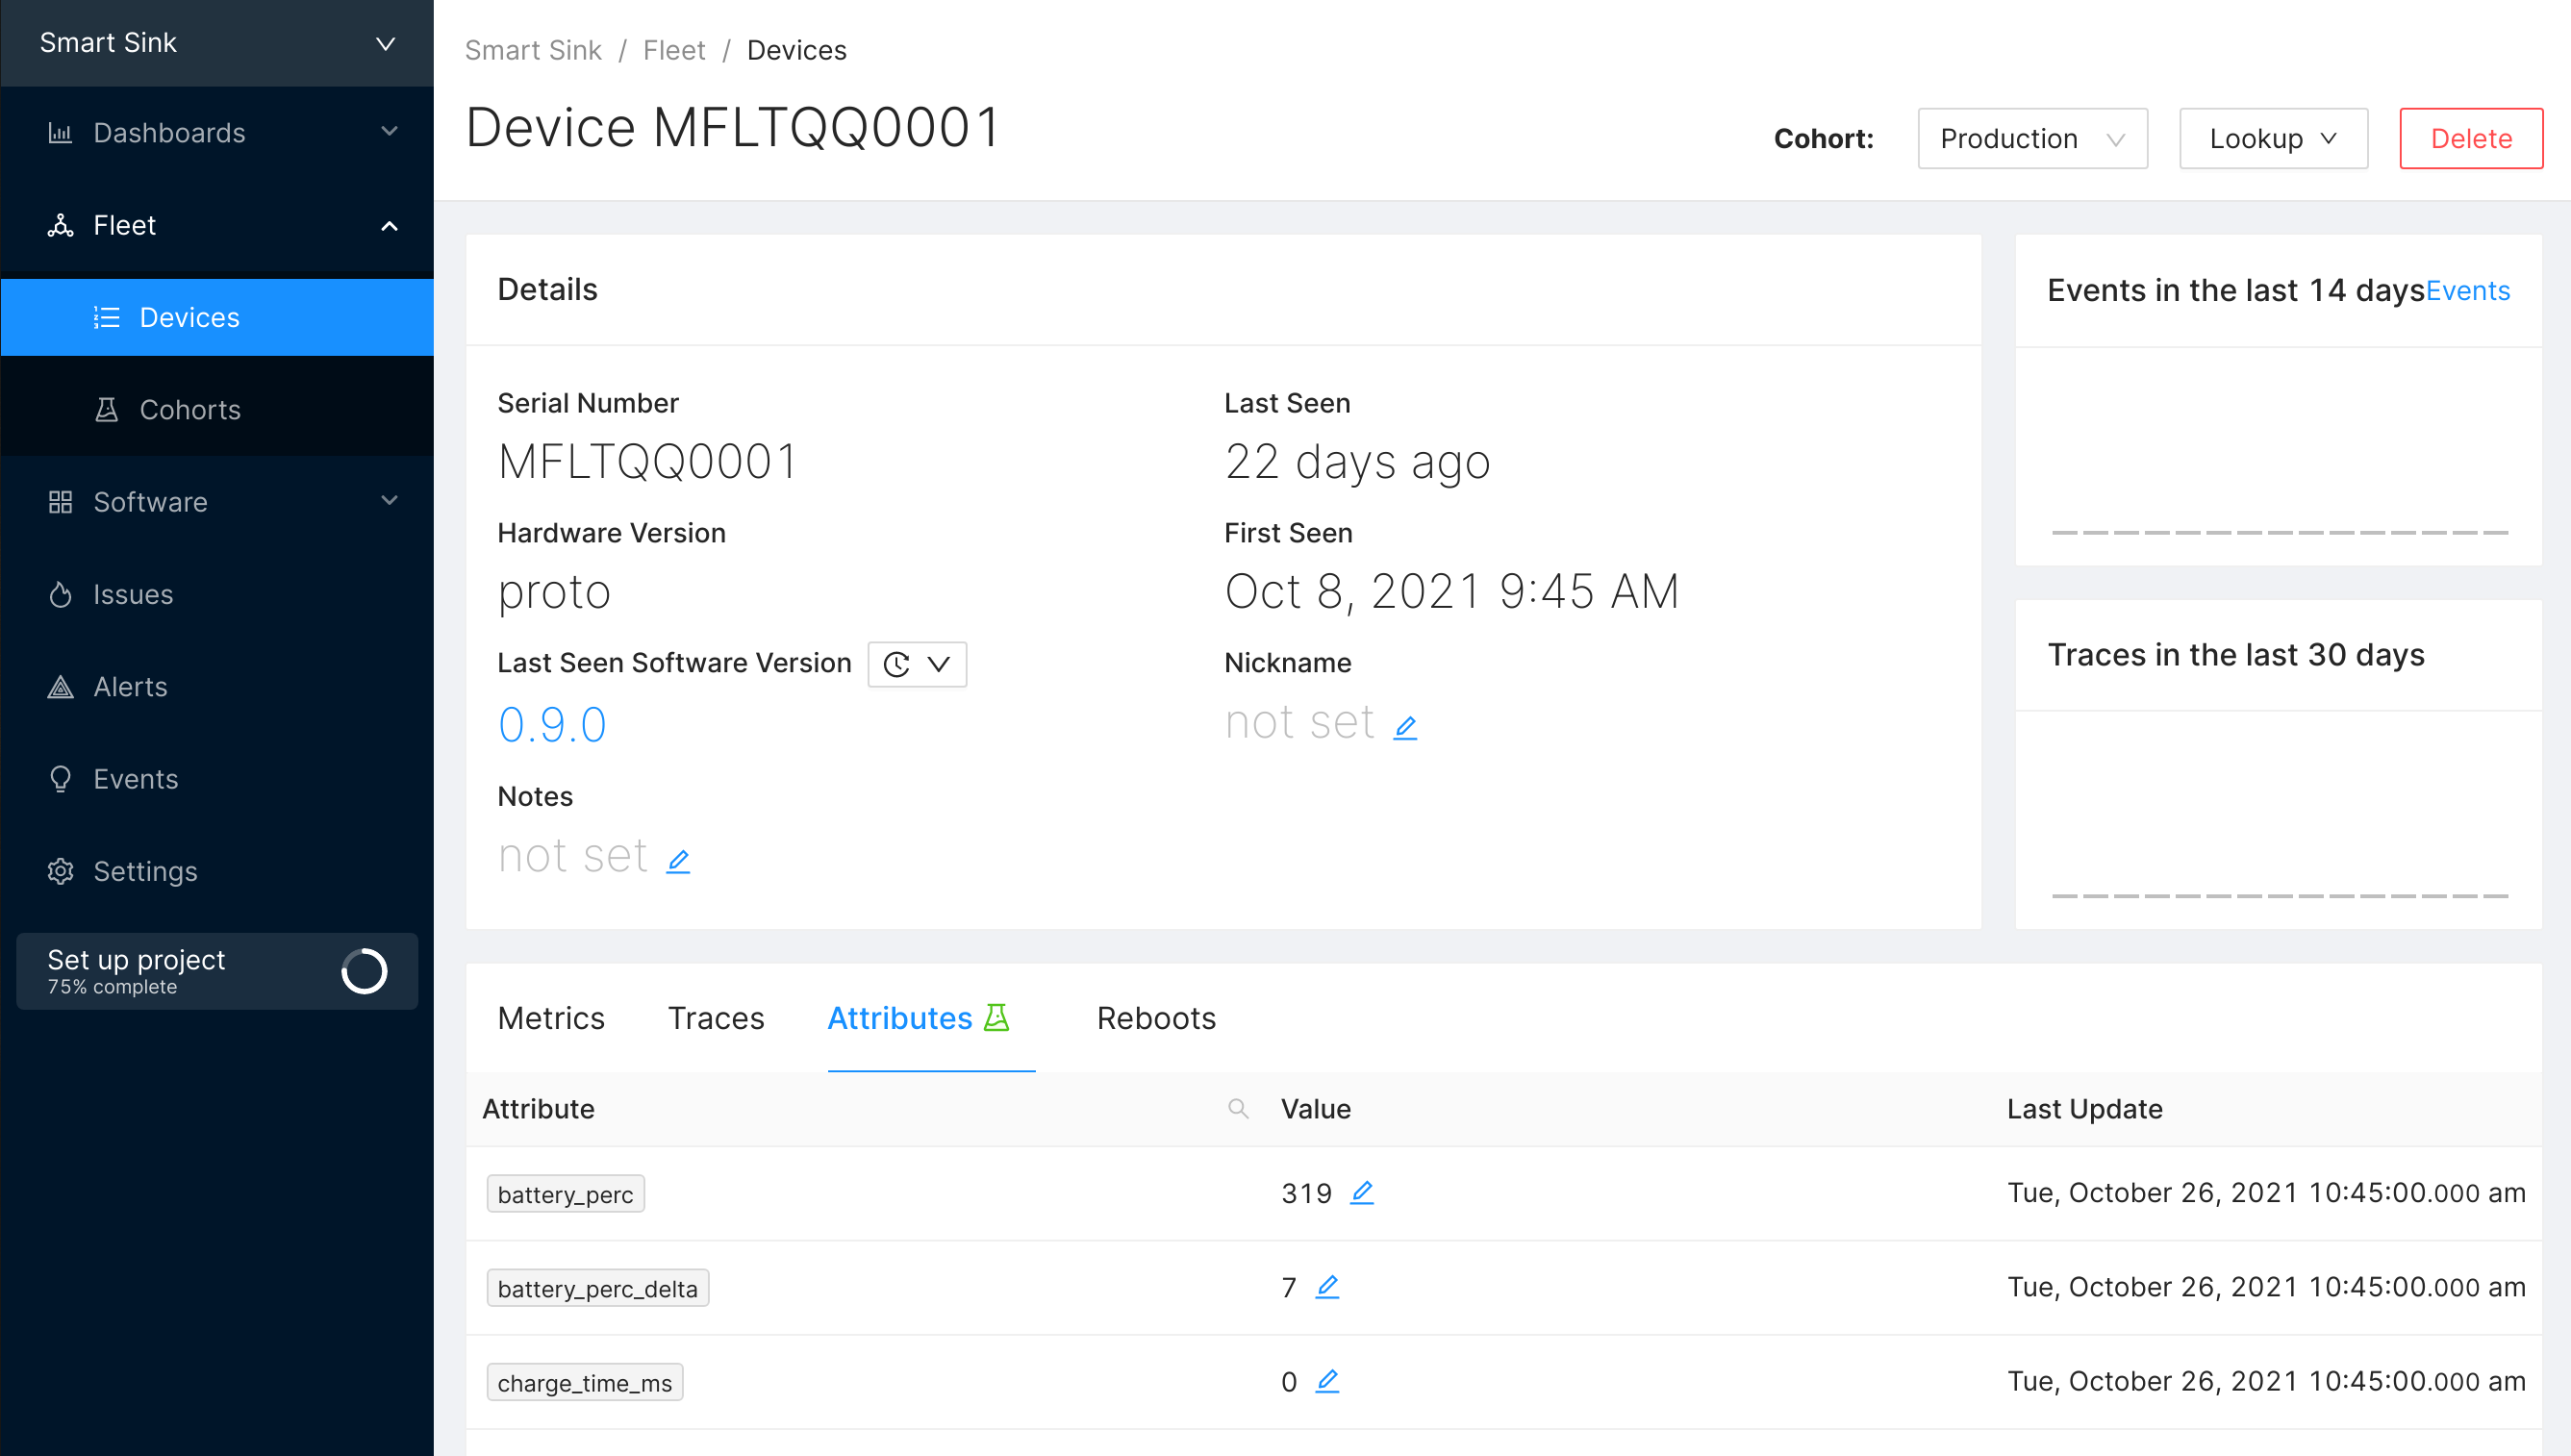This screenshot has height=1456, width=2571.
Task: Switch to the Metrics tab
Action: (550, 1018)
